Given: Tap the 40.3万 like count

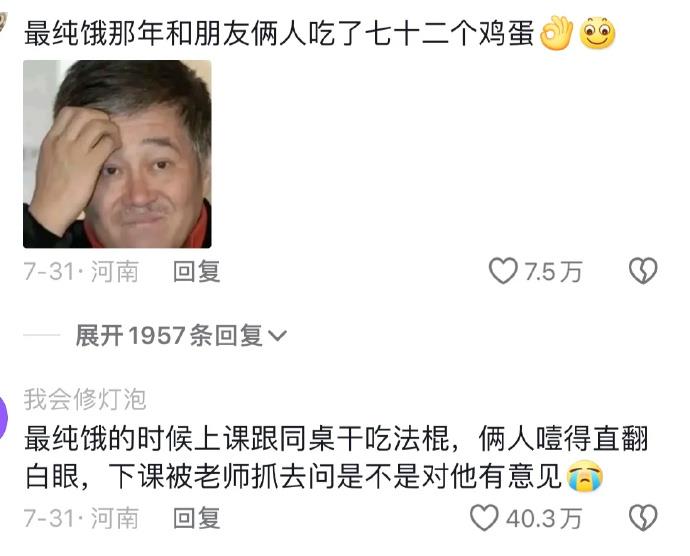Looking at the screenshot, I should 544,518.
